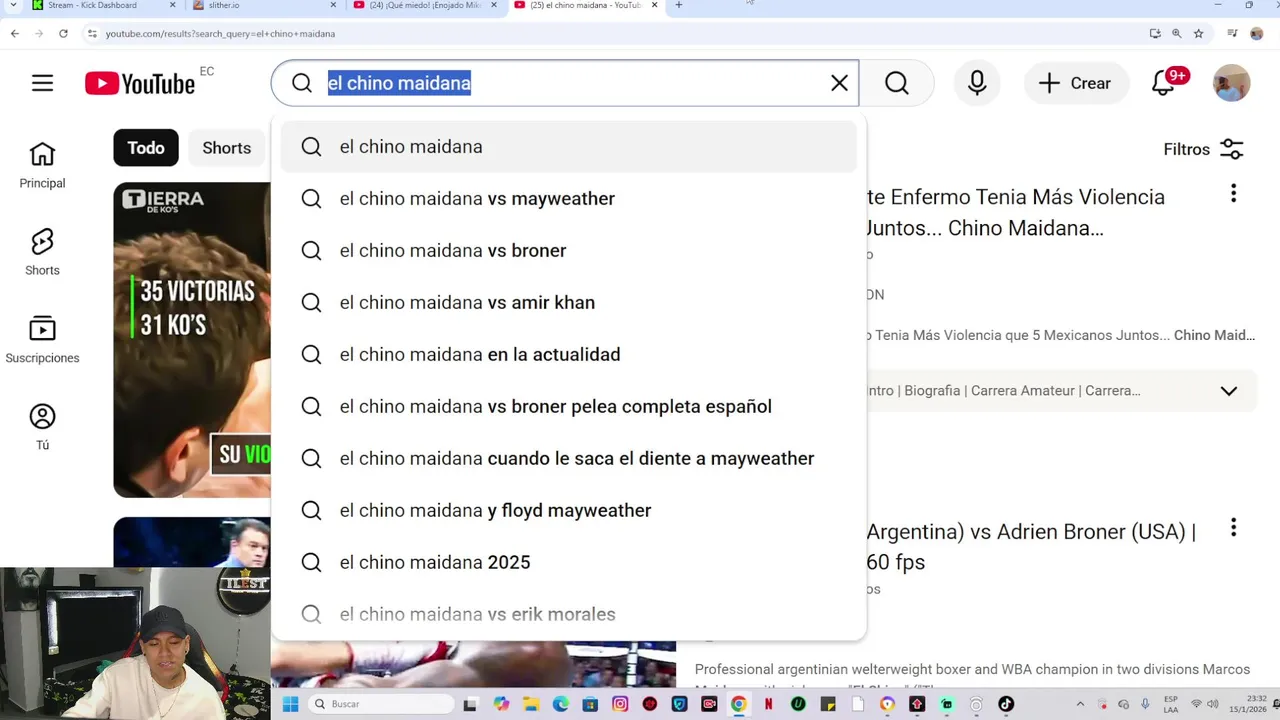Switch to the ¡Qué miedo! YouTube tab

click(424, 6)
